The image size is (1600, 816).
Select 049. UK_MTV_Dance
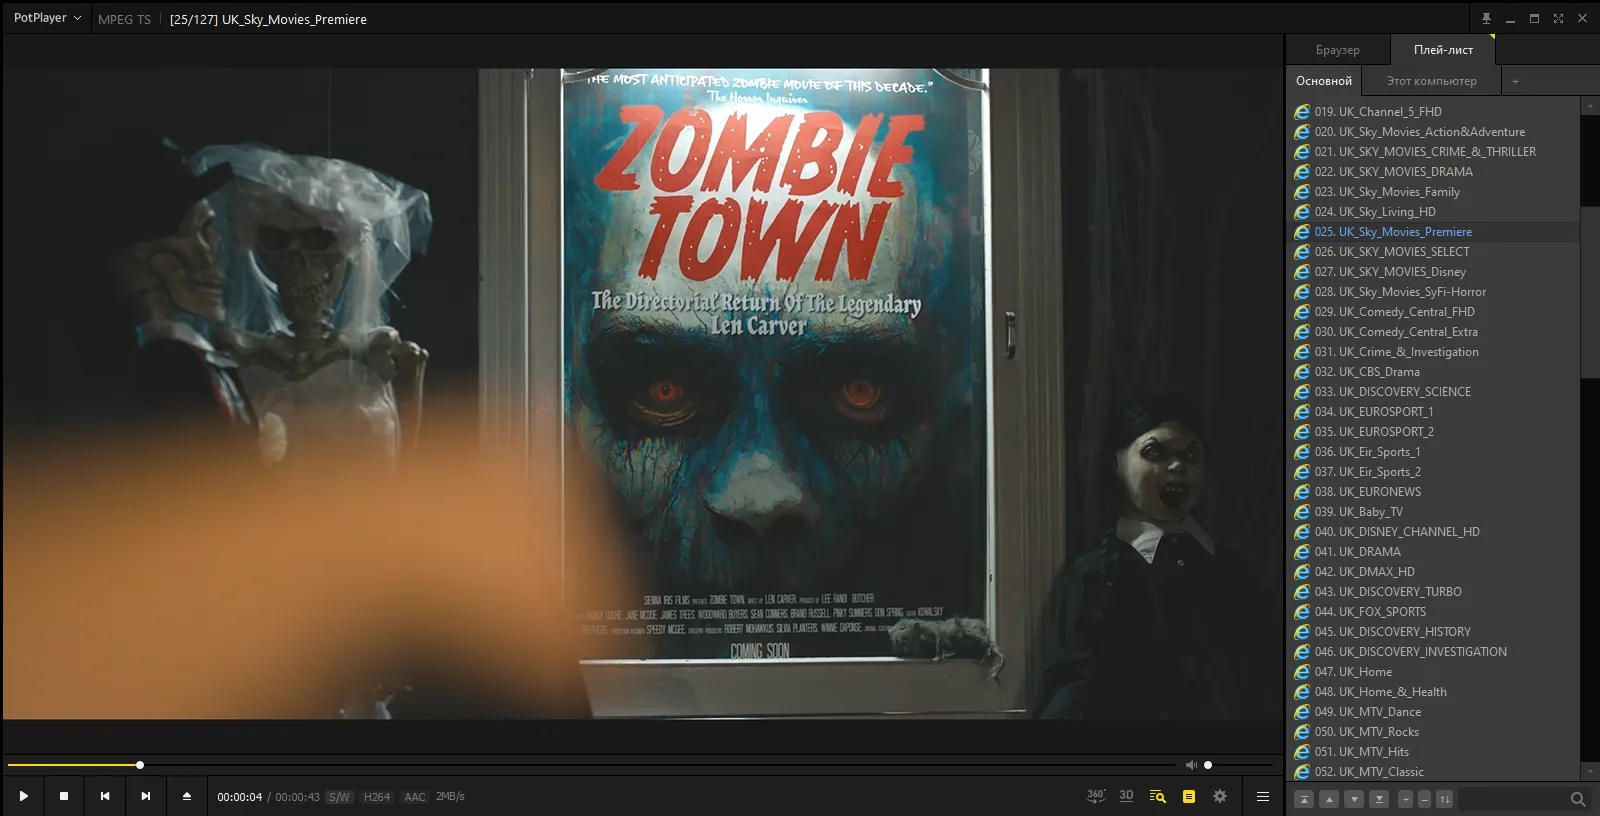click(1434, 712)
